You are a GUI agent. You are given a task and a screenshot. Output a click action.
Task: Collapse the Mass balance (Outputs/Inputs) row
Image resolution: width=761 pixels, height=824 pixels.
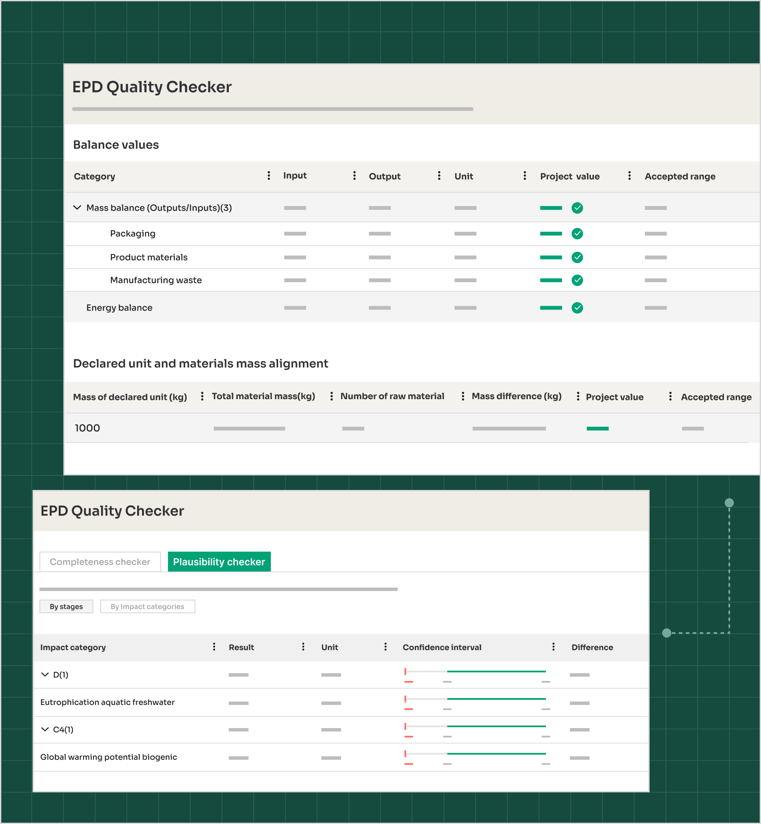click(x=77, y=208)
